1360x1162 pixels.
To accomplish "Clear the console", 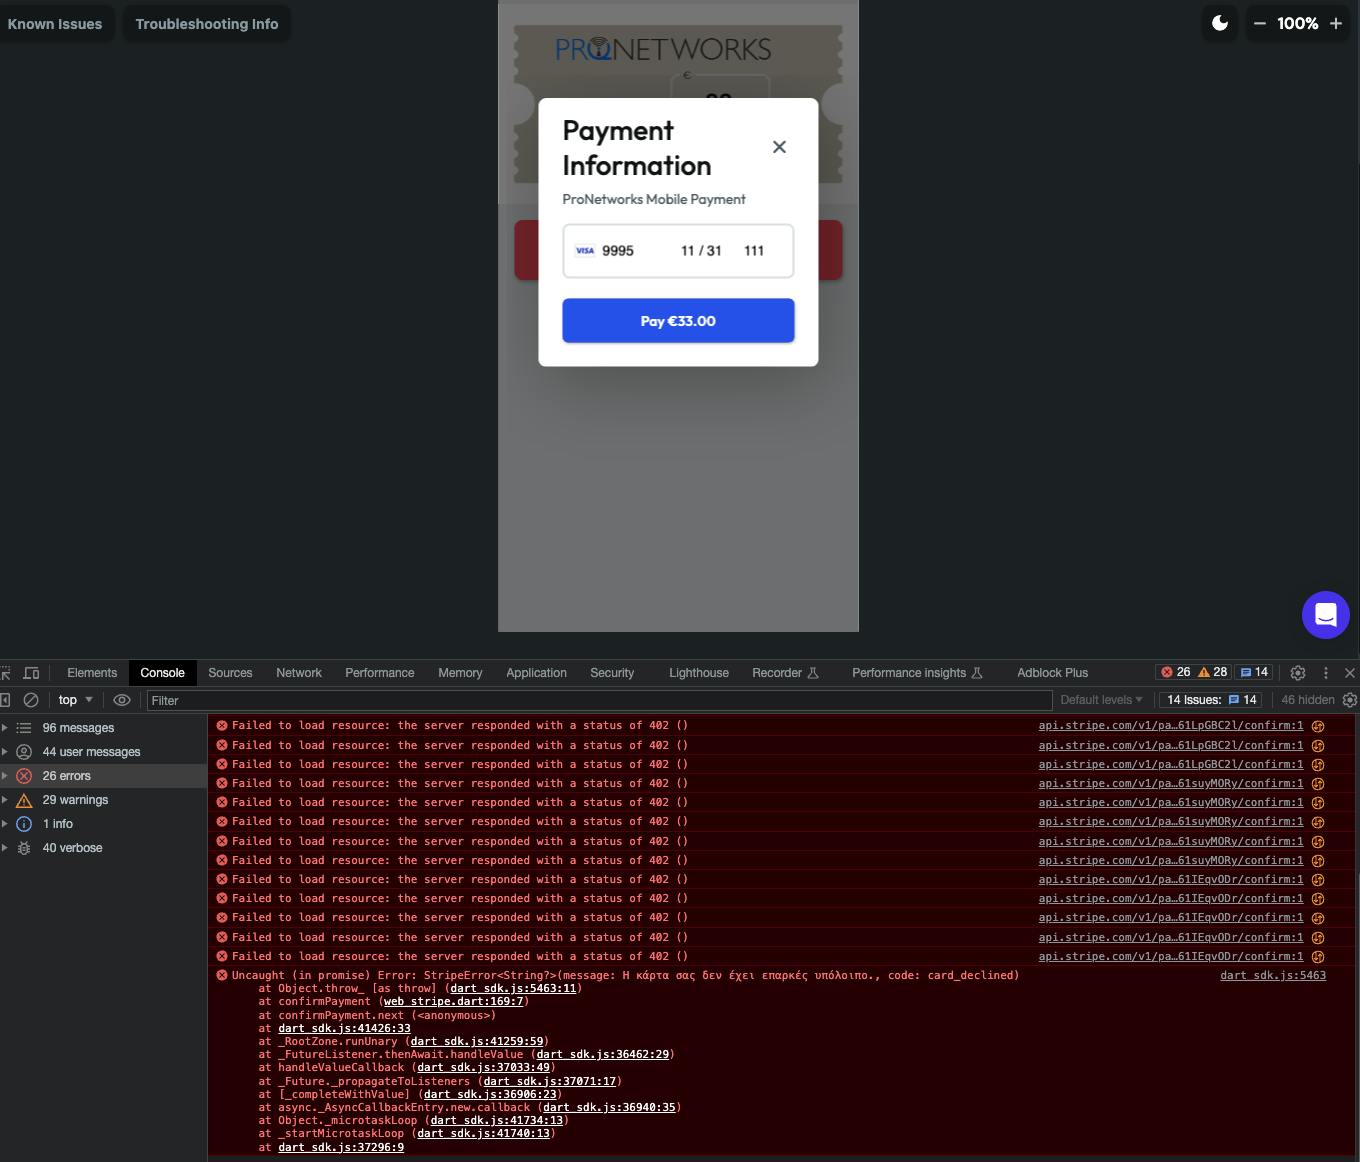I will (x=31, y=700).
